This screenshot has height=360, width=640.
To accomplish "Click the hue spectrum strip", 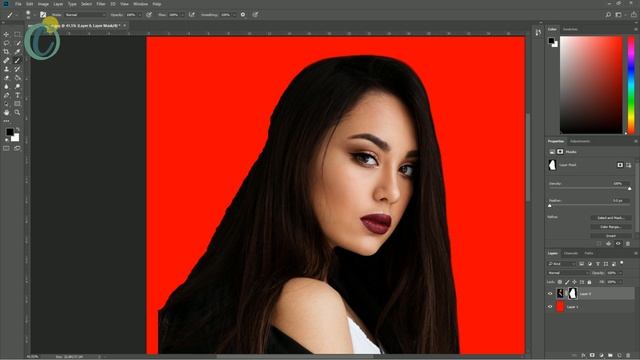I will coord(631,85).
